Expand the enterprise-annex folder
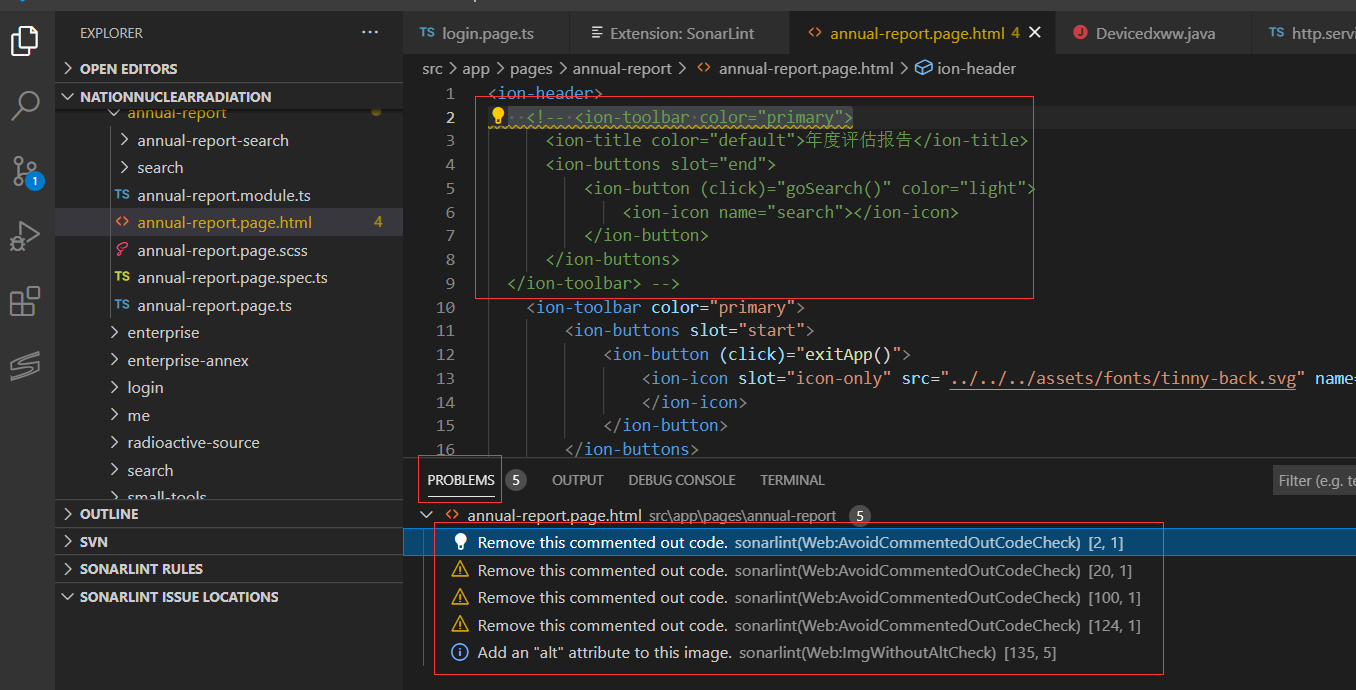Screen dimensions: 1356x690 [188, 360]
